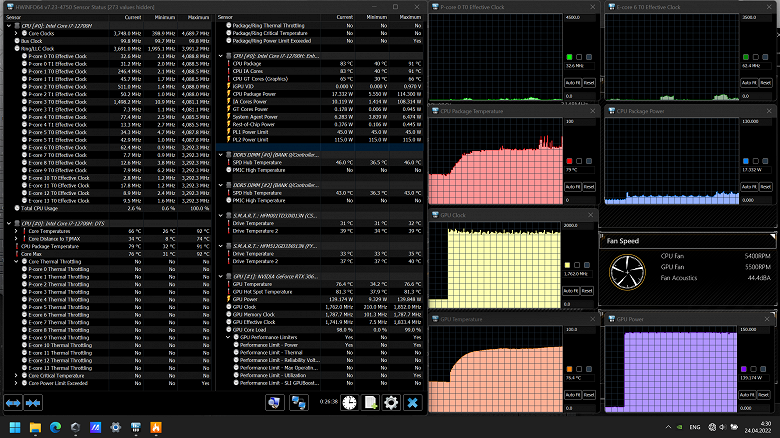
Task: Click the HWiNFO64 title bar icon
Action: pyautogui.click(x=9, y=7)
